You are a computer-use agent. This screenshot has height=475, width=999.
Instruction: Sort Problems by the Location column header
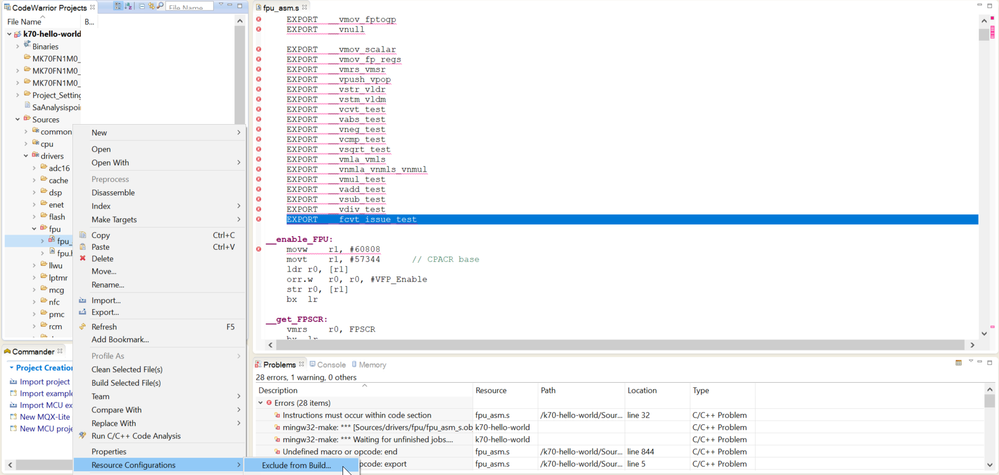tap(657, 390)
